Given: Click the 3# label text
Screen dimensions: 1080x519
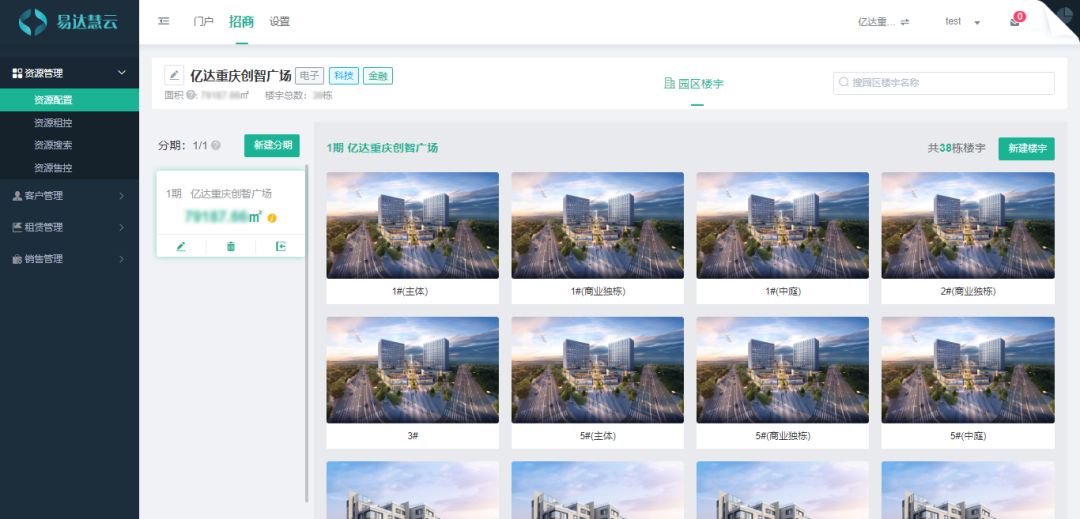Looking at the screenshot, I should coord(413,436).
